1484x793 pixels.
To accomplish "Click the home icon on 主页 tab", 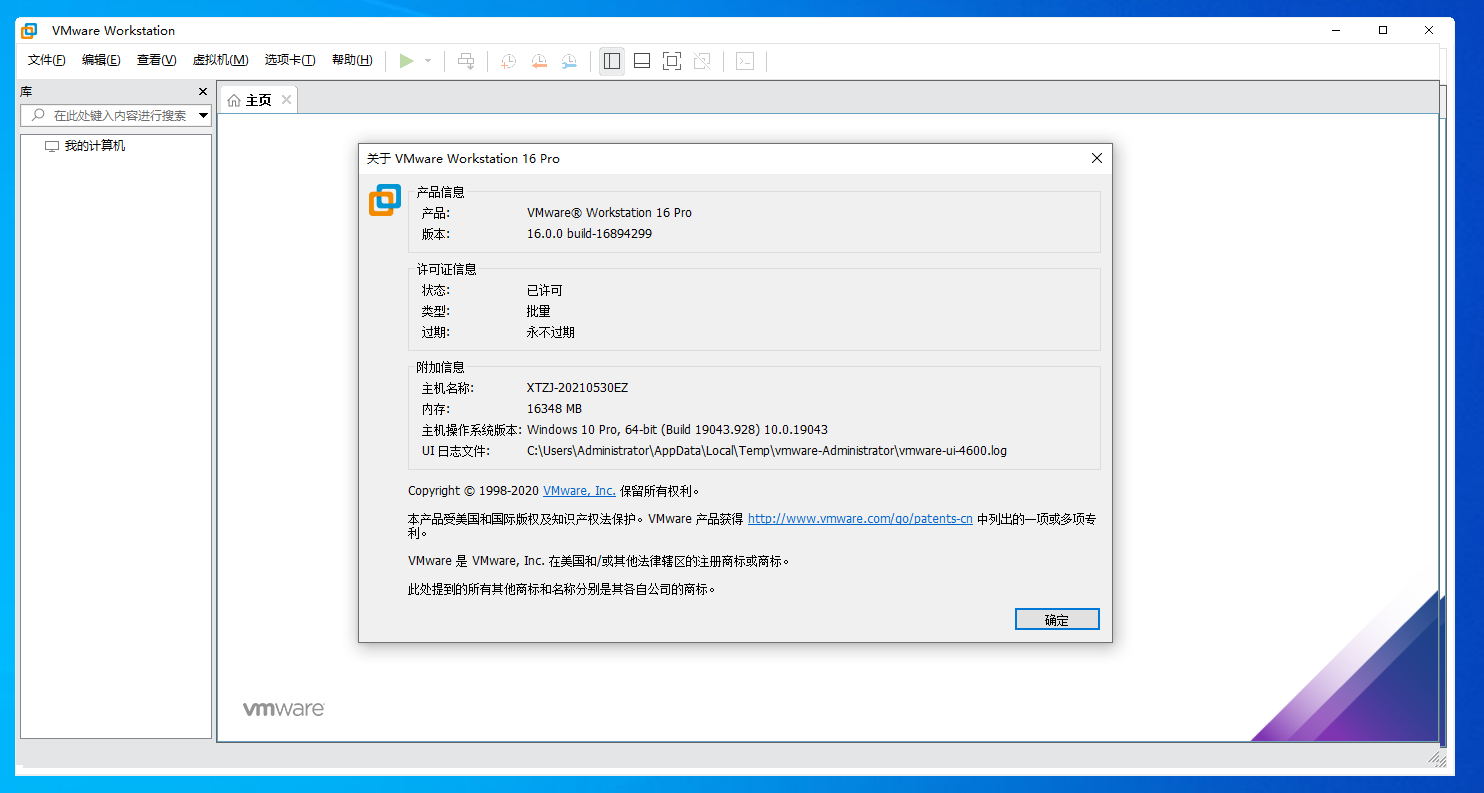I will pos(234,100).
